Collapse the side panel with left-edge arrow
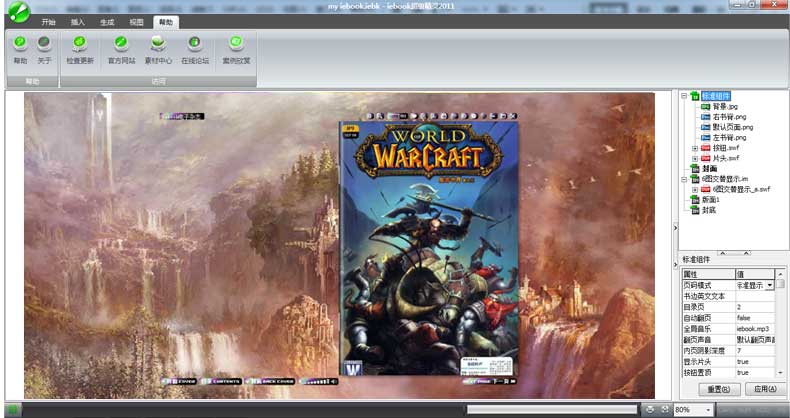The height and width of the screenshot is (418, 790). (x=675, y=228)
